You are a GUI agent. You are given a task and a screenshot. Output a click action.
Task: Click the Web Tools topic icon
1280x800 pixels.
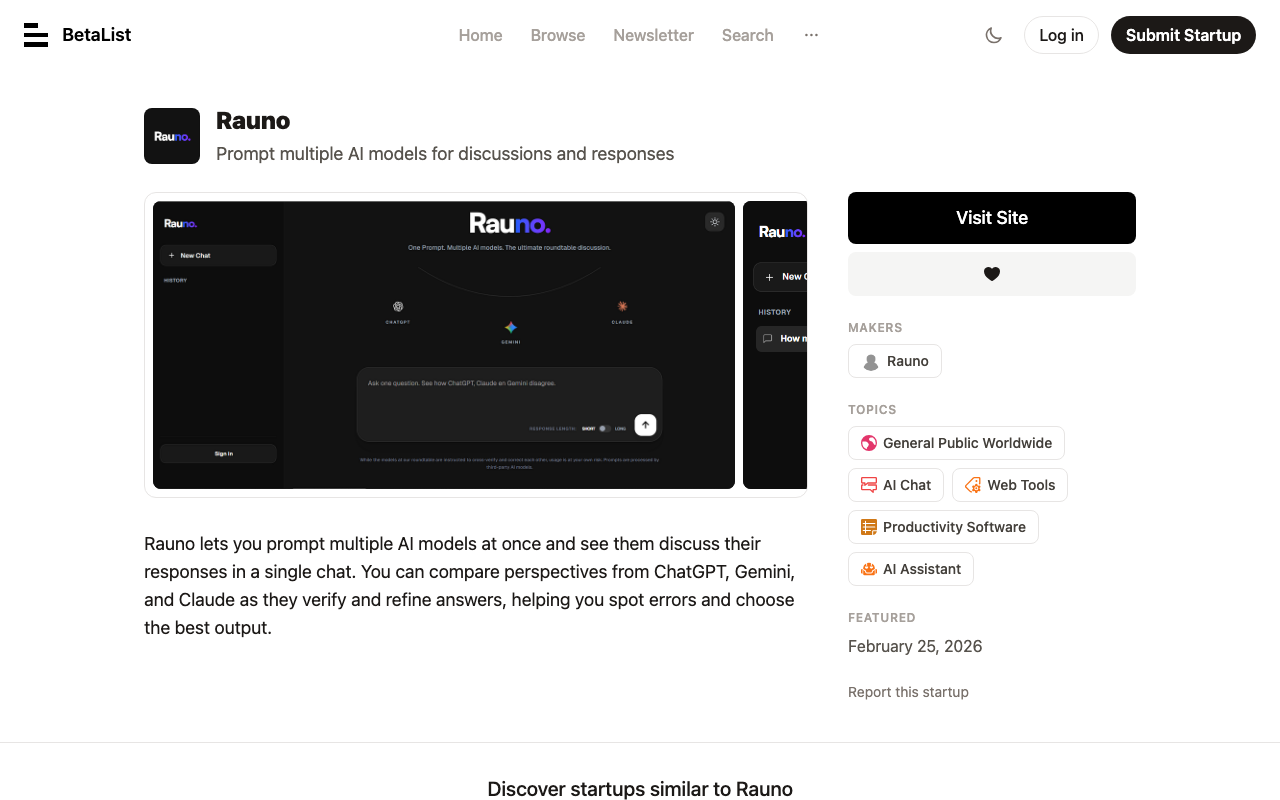coord(973,485)
